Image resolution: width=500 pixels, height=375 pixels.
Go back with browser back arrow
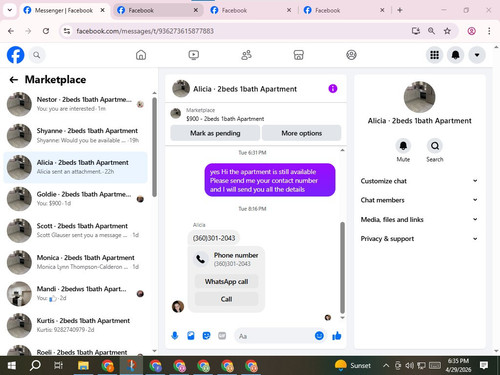(11, 31)
